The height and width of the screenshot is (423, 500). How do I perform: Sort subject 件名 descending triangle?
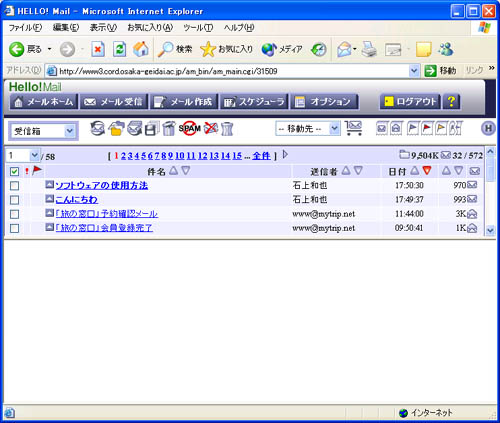186,171
